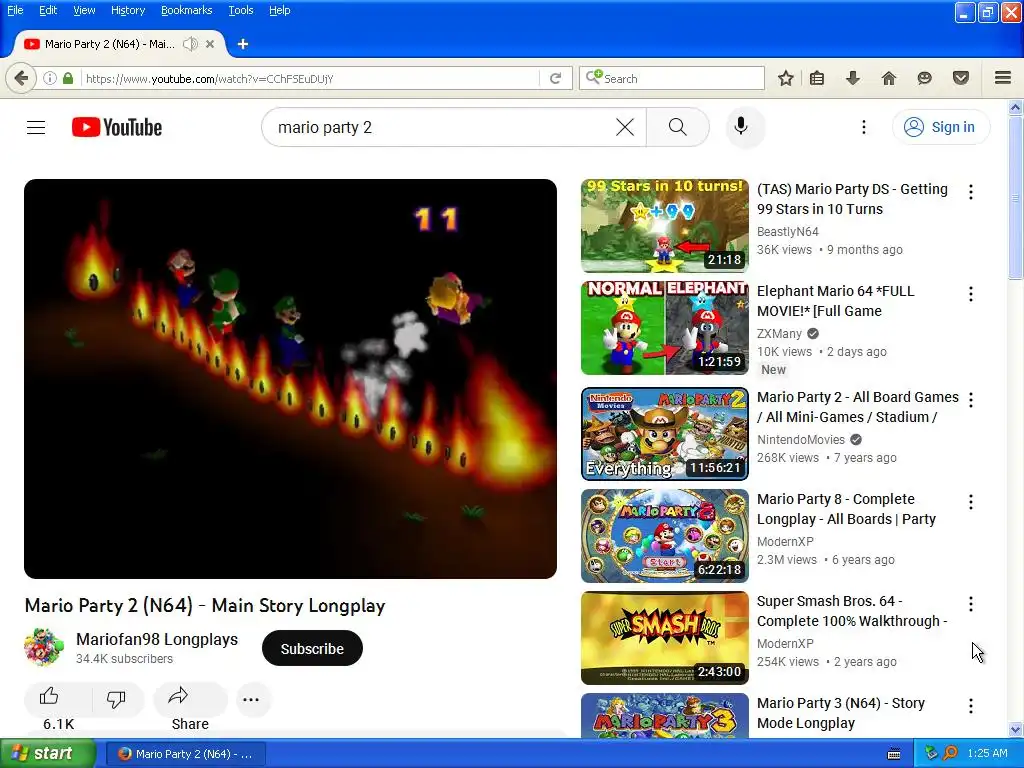
Task: Open more actions ellipsis under the video
Action: [x=251, y=699]
